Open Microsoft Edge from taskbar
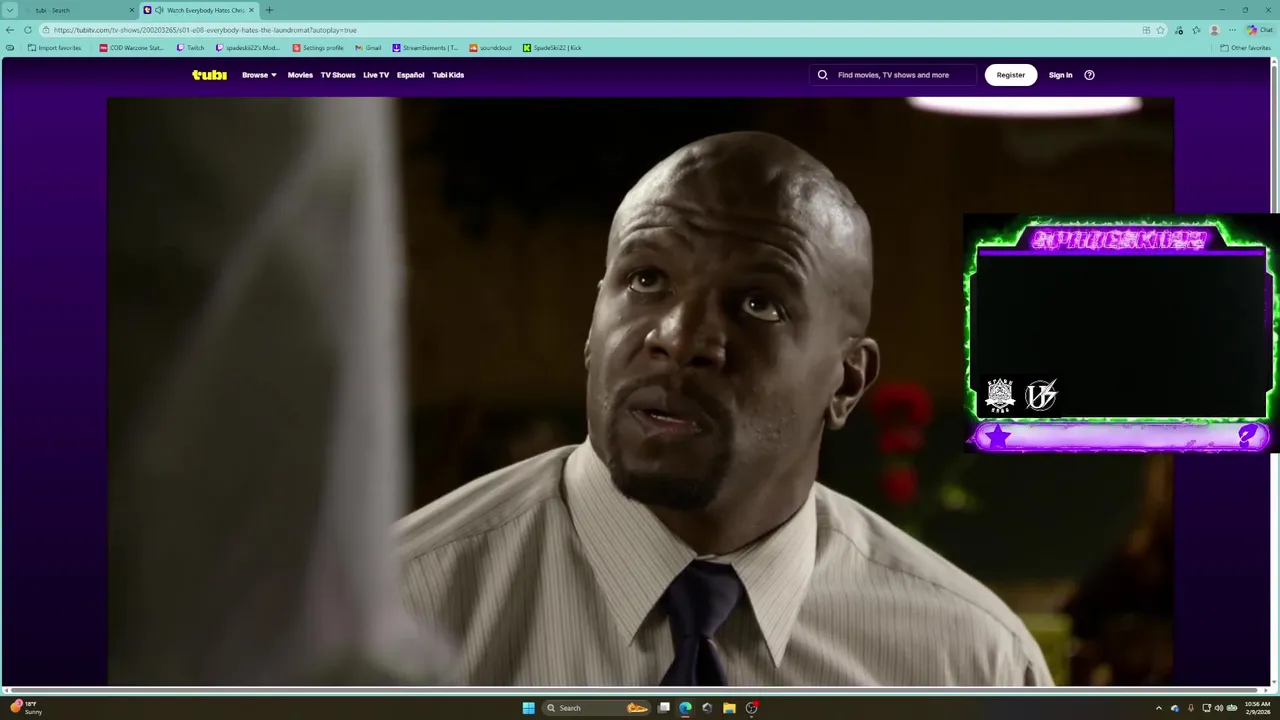1280x720 pixels. click(x=685, y=708)
